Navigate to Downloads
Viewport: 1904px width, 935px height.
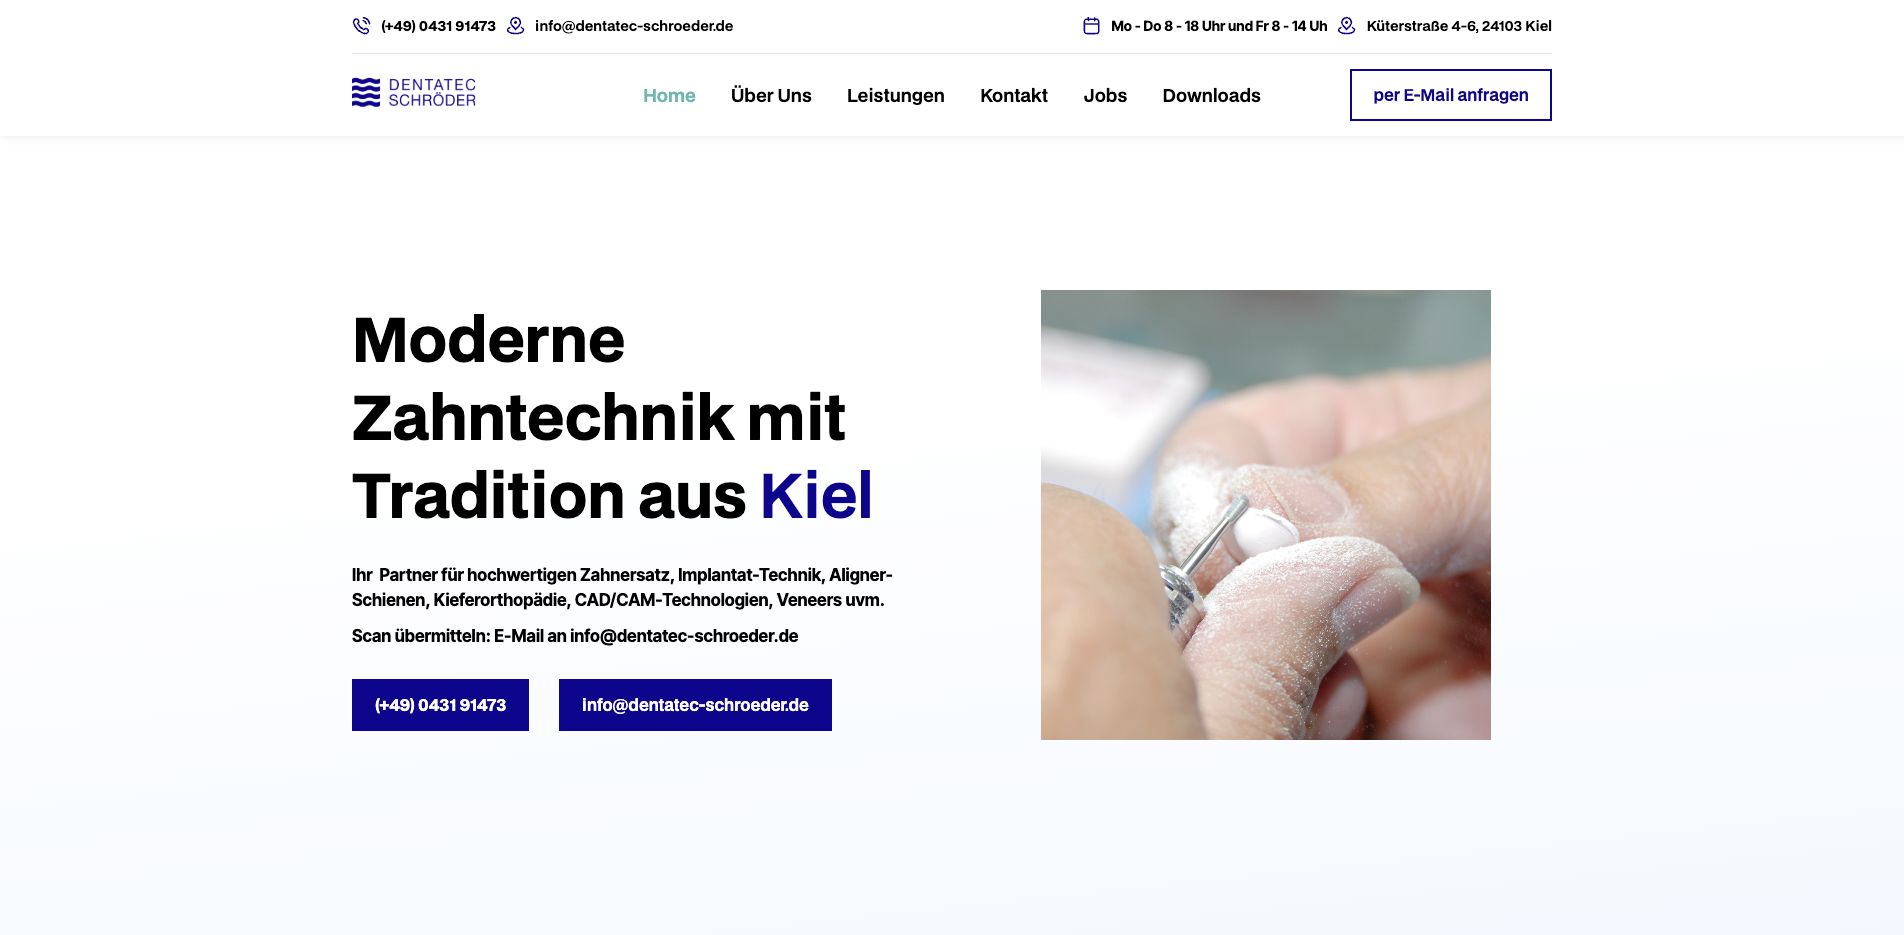point(1211,95)
